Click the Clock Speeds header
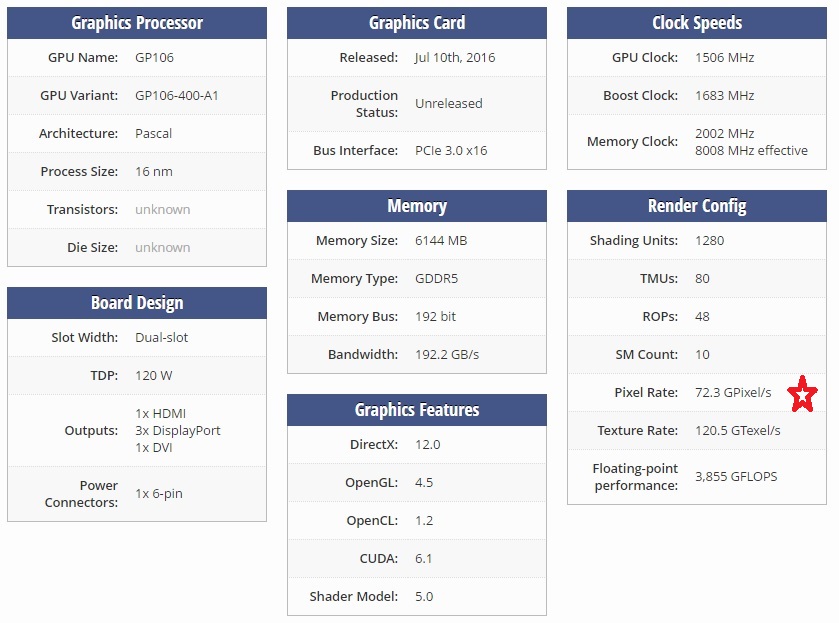839x623 pixels. click(x=697, y=23)
